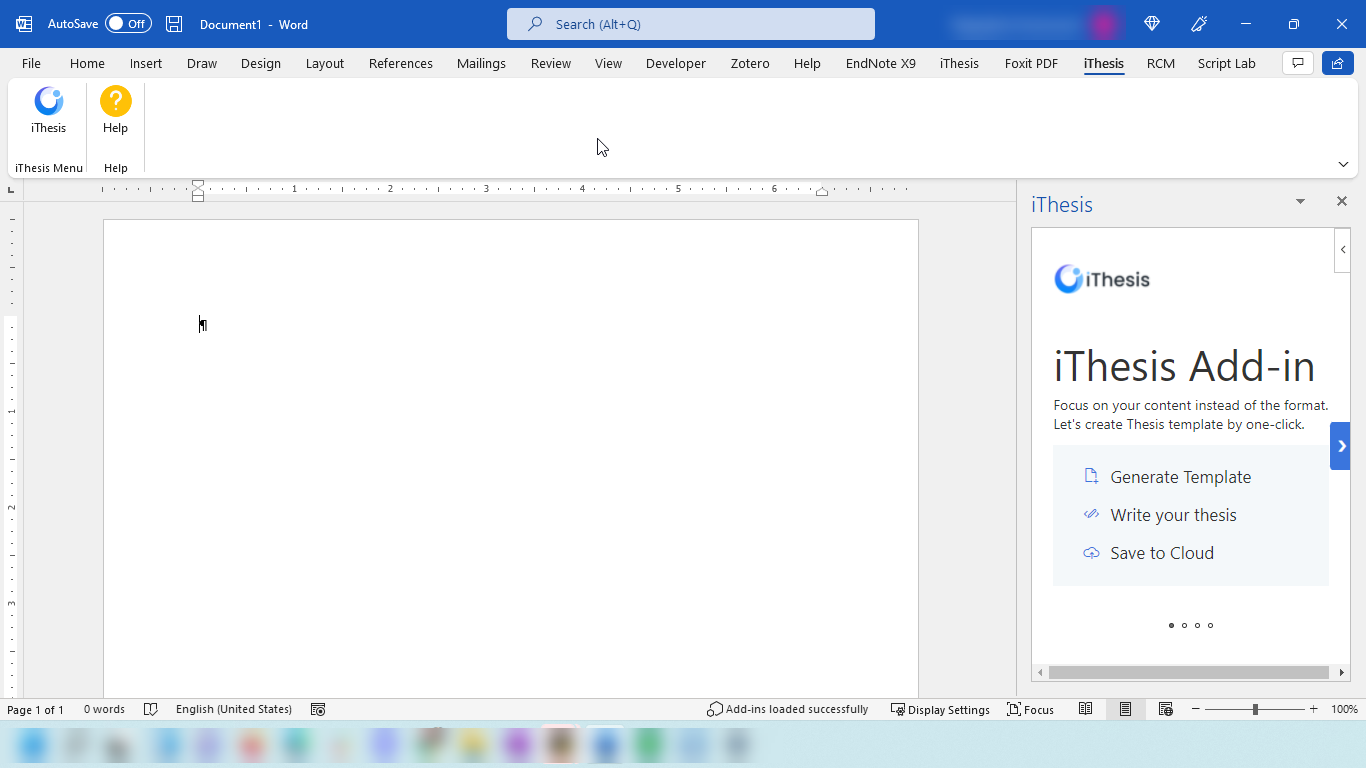Open the RCM tab
The image size is (1366, 768).
1161,63
